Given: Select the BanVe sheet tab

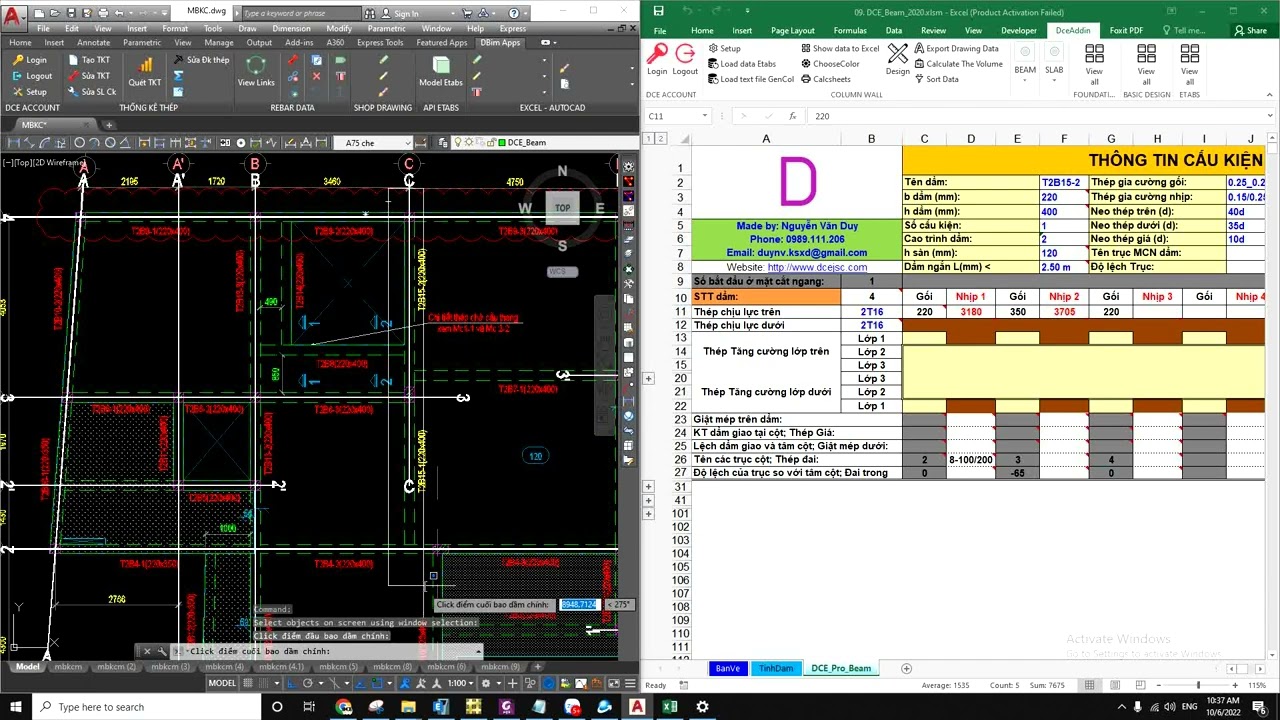Looking at the screenshot, I should tap(727, 668).
